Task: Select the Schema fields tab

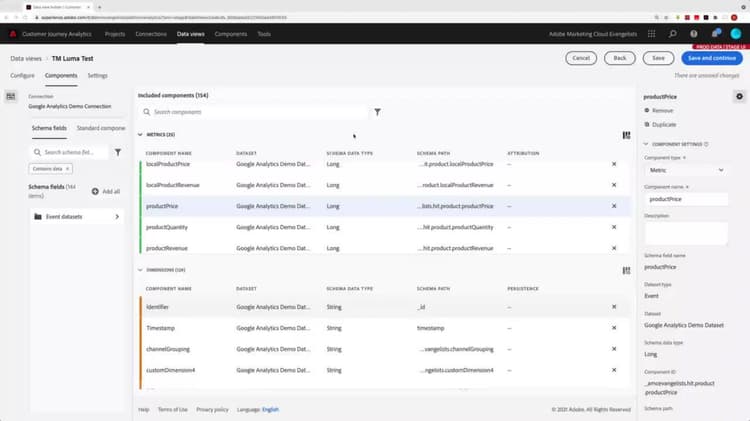Action: pyautogui.click(x=49, y=128)
